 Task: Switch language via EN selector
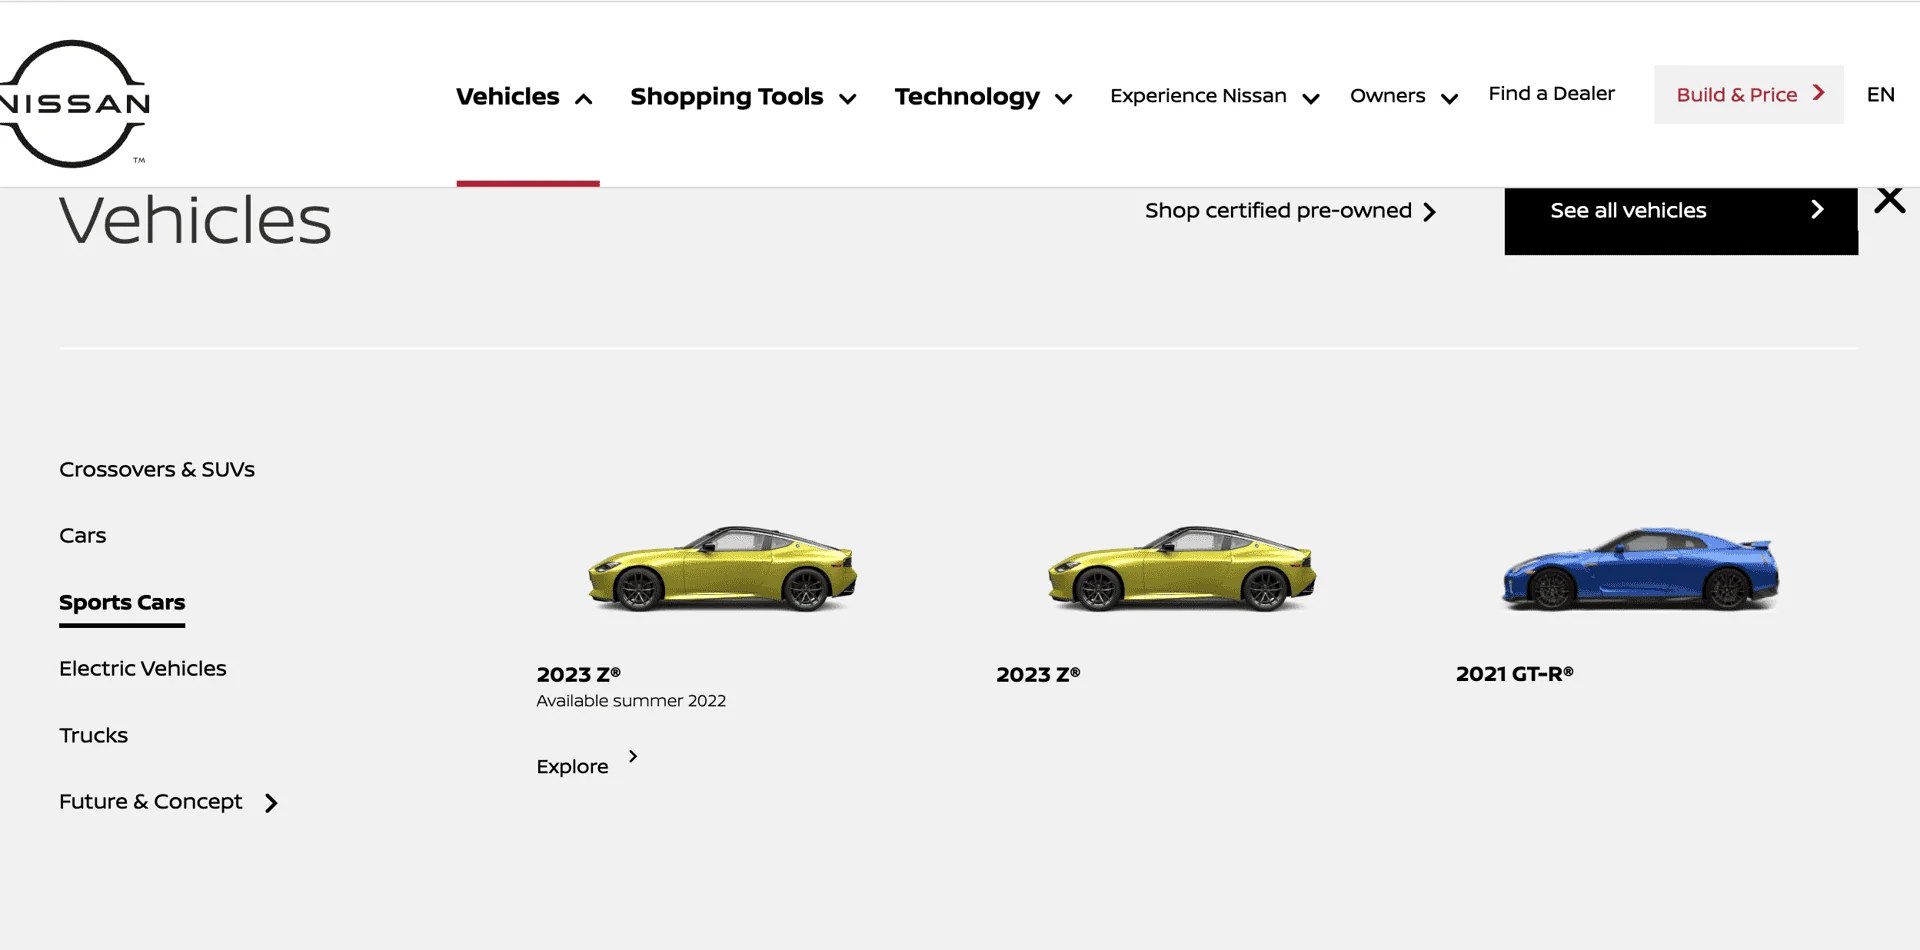point(1881,94)
